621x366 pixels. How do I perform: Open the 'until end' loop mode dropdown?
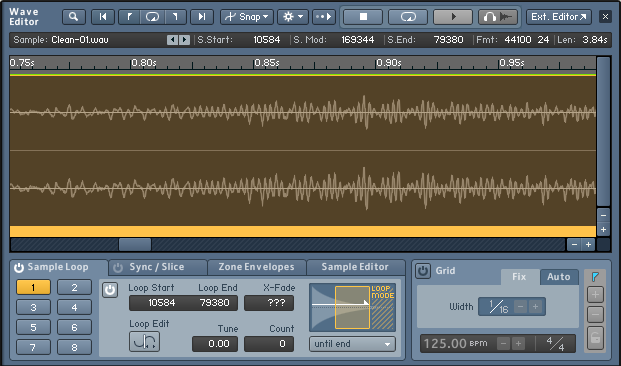[x=352, y=344]
